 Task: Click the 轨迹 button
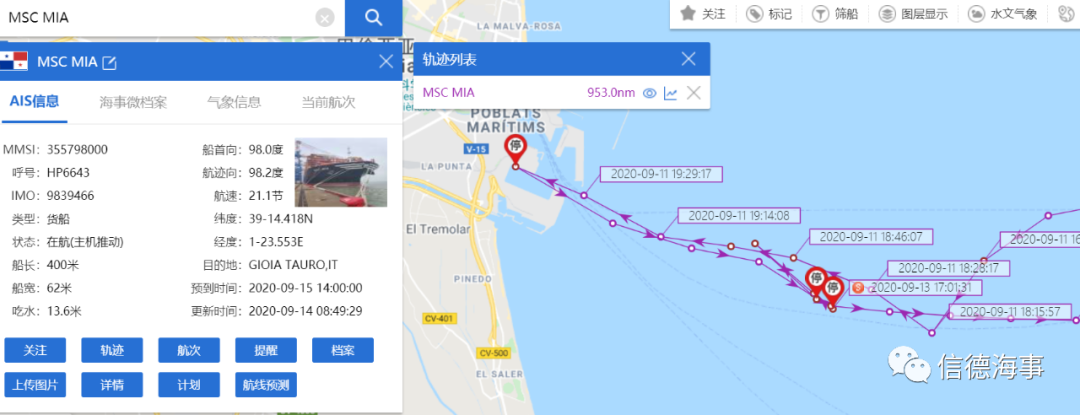tap(112, 350)
